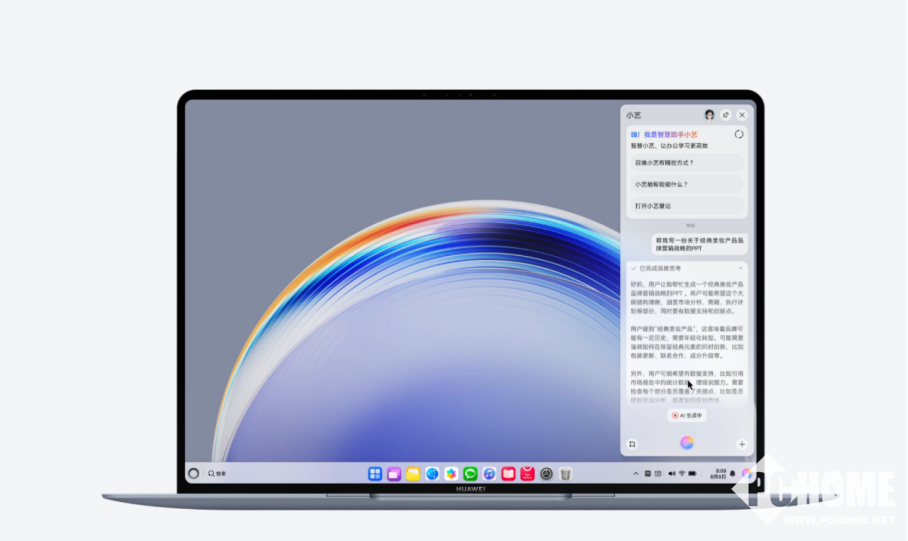
Task: Launch the blue globe browser in dock
Action: point(432,474)
